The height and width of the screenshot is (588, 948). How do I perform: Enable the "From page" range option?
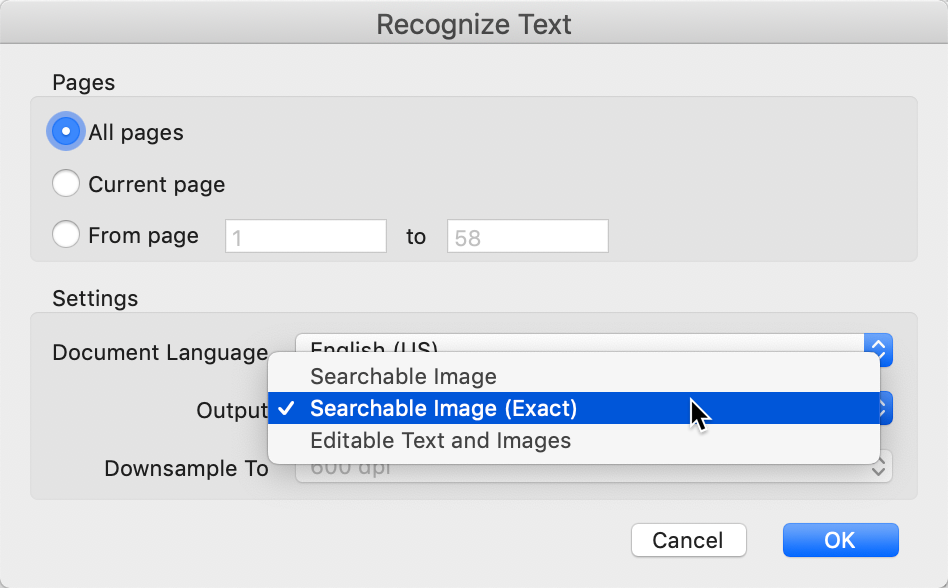pos(65,234)
